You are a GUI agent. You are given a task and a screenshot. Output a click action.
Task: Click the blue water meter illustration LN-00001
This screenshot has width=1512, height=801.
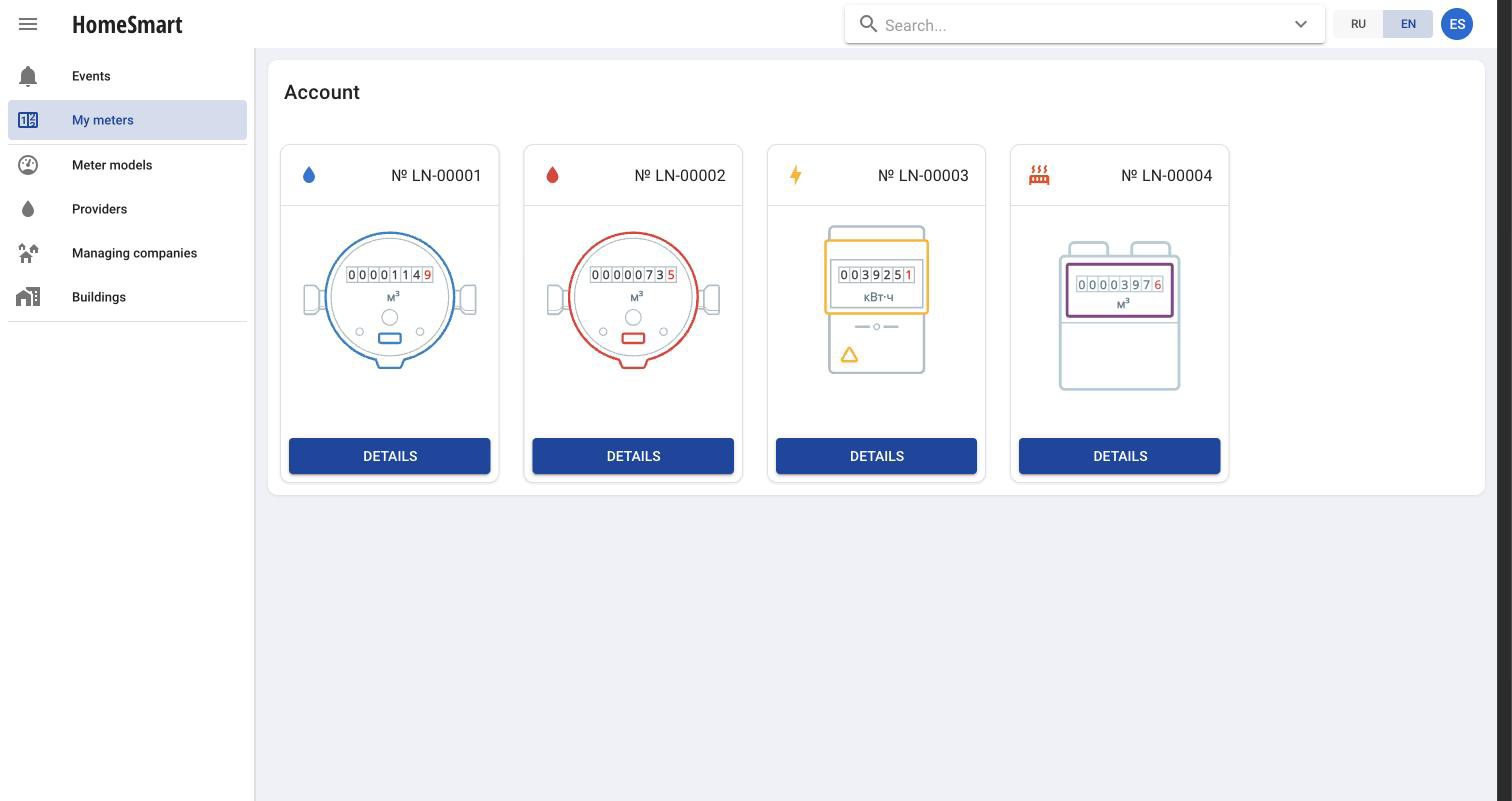390,300
